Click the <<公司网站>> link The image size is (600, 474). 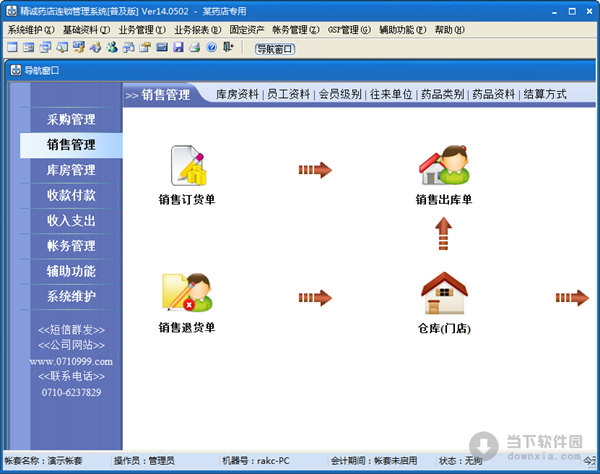click(x=71, y=345)
